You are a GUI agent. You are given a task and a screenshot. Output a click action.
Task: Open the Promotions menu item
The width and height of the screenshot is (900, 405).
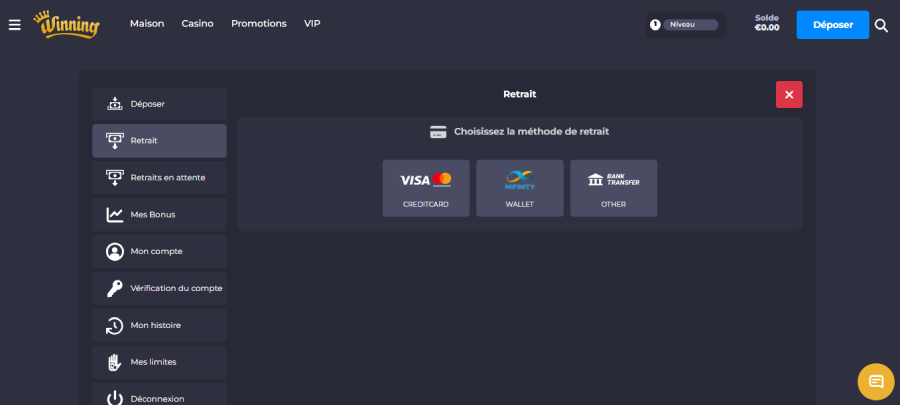pos(259,24)
